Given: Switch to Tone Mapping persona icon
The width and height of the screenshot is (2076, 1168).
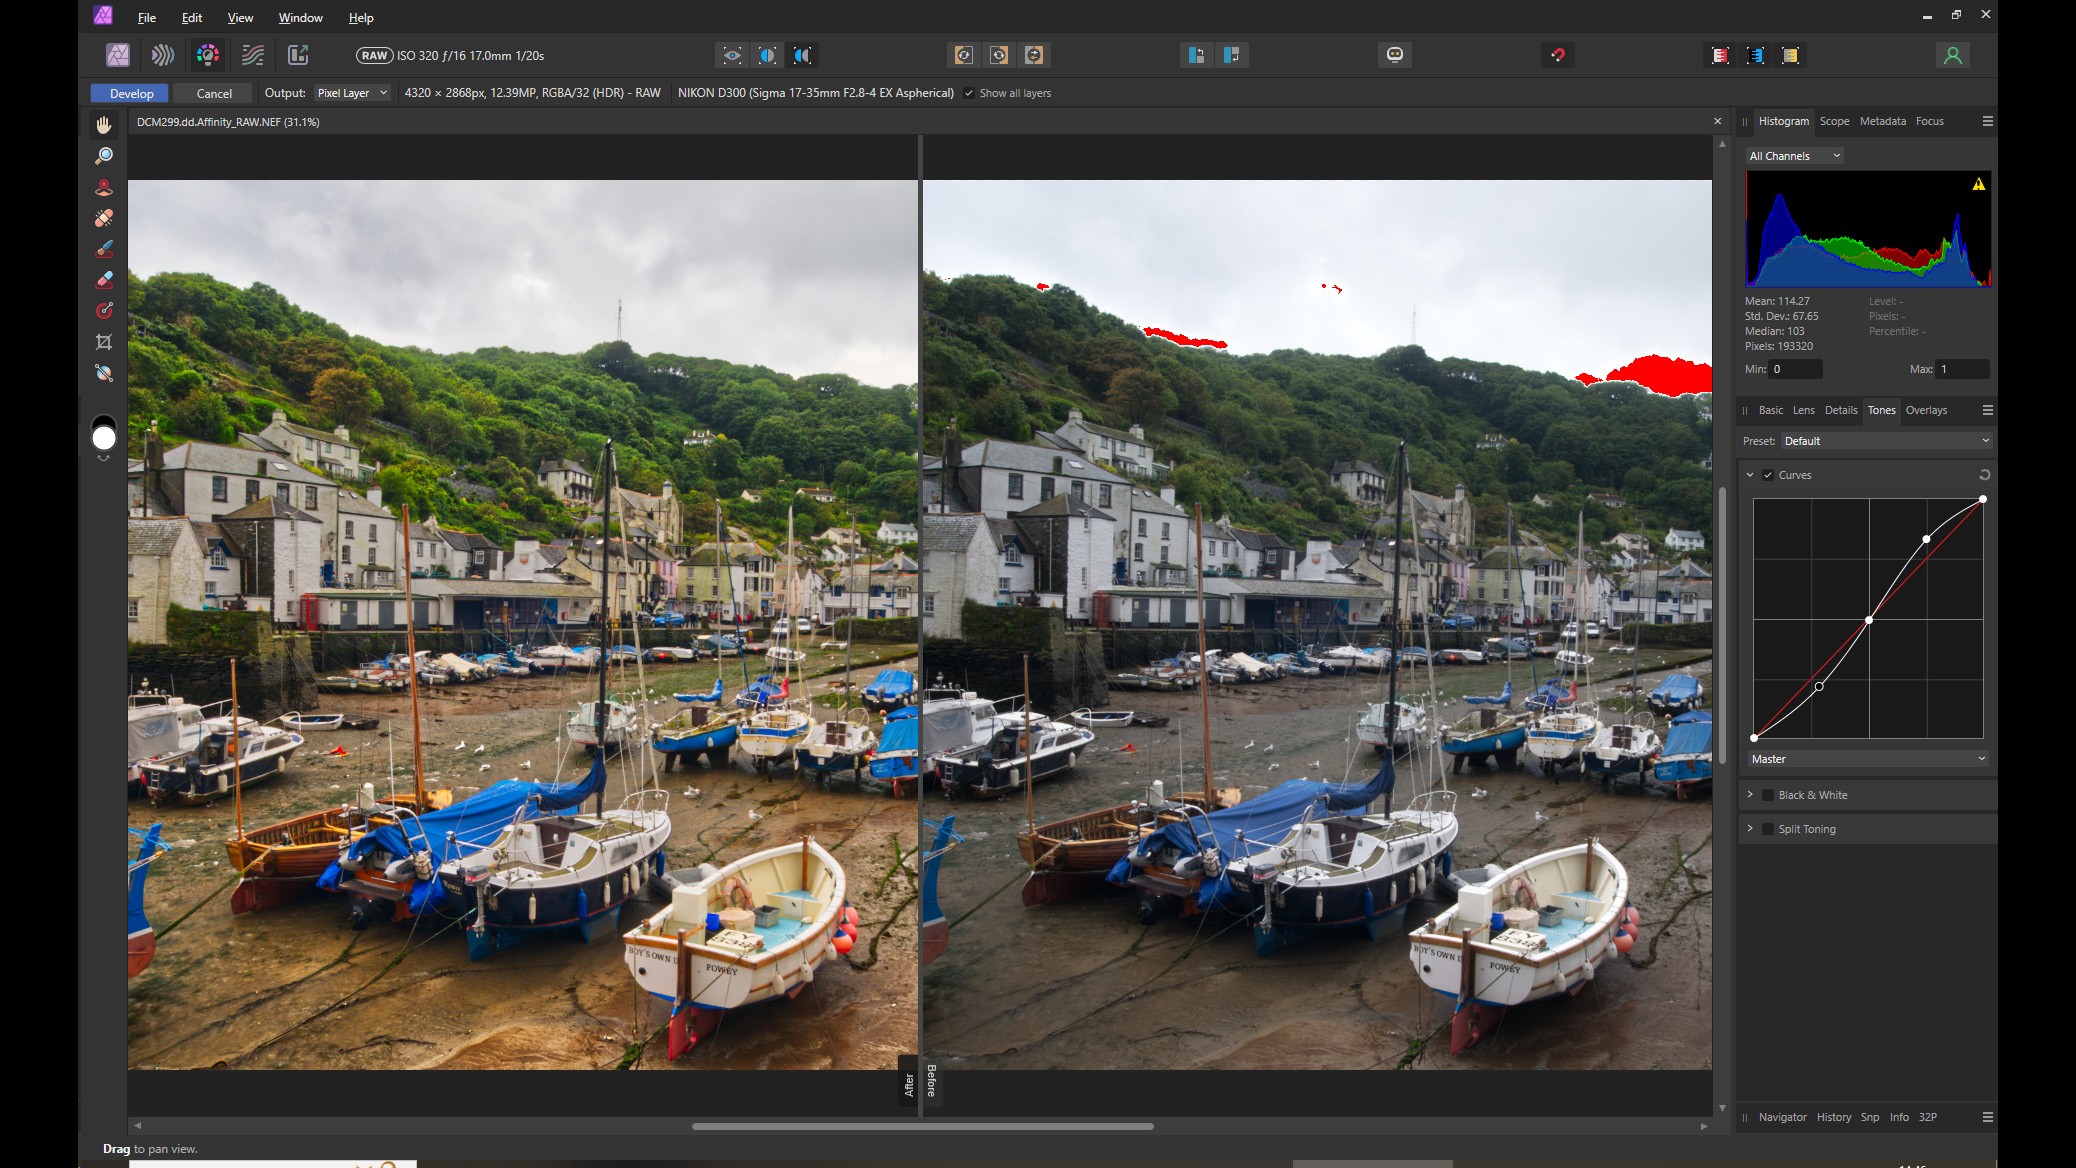Looking at the screenshot, I should coord(253,55).
